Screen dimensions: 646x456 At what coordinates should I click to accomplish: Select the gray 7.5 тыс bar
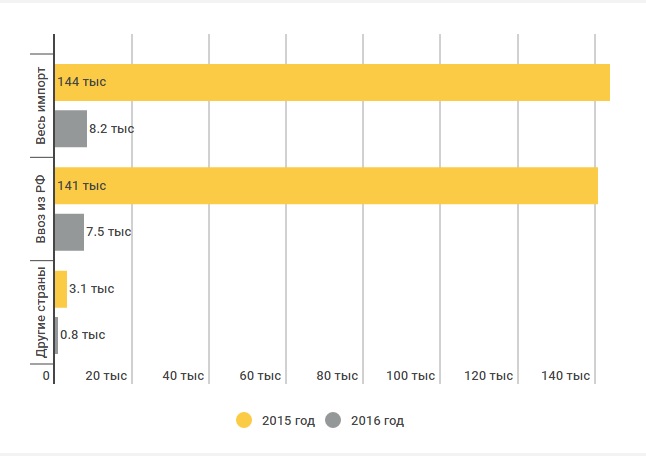[69, 232]
